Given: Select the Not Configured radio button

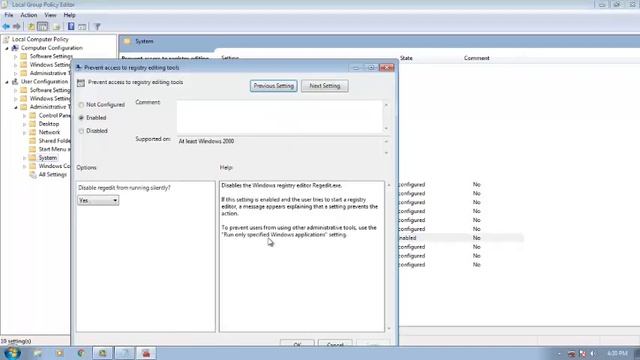Looking at the screenshot, I should pyautogui.click(x=81, y=105).
